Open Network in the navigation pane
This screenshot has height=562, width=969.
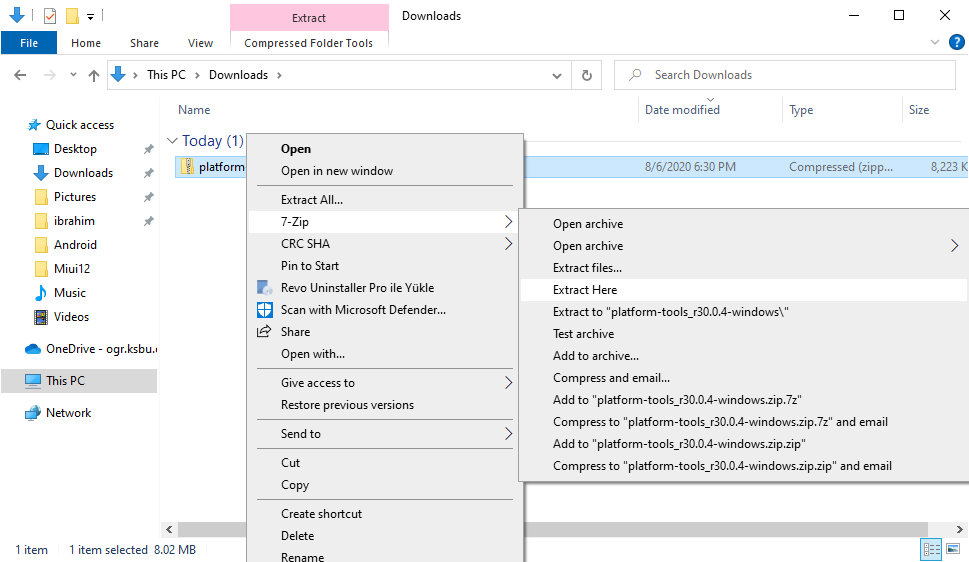click(68, 413)
